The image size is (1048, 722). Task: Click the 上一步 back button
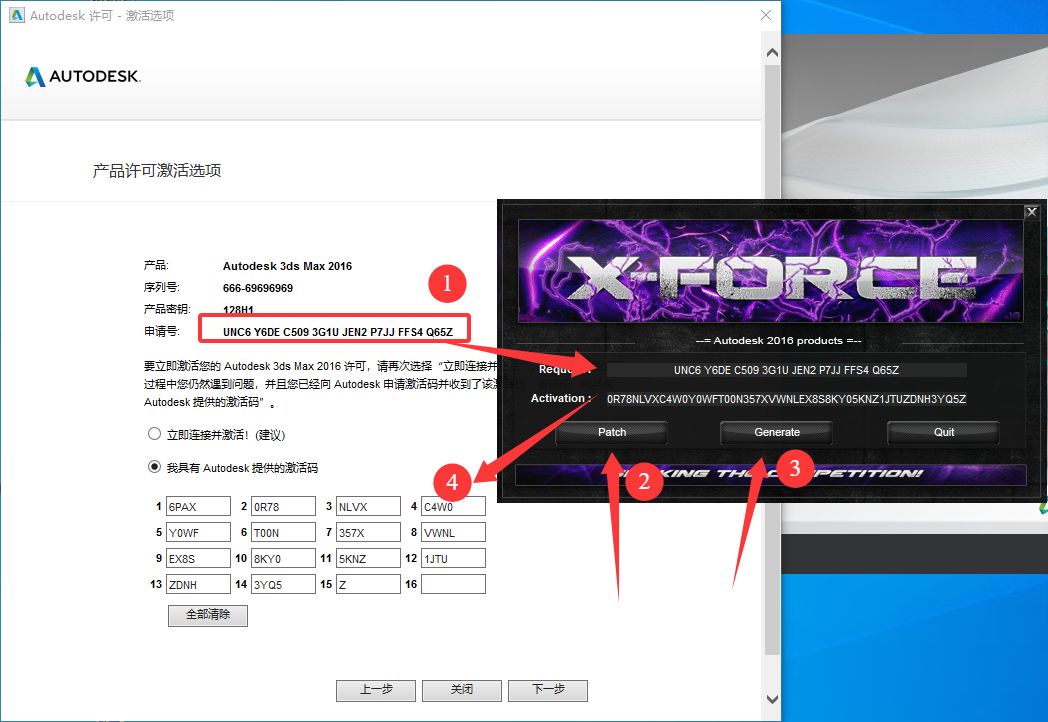(376, 690)
